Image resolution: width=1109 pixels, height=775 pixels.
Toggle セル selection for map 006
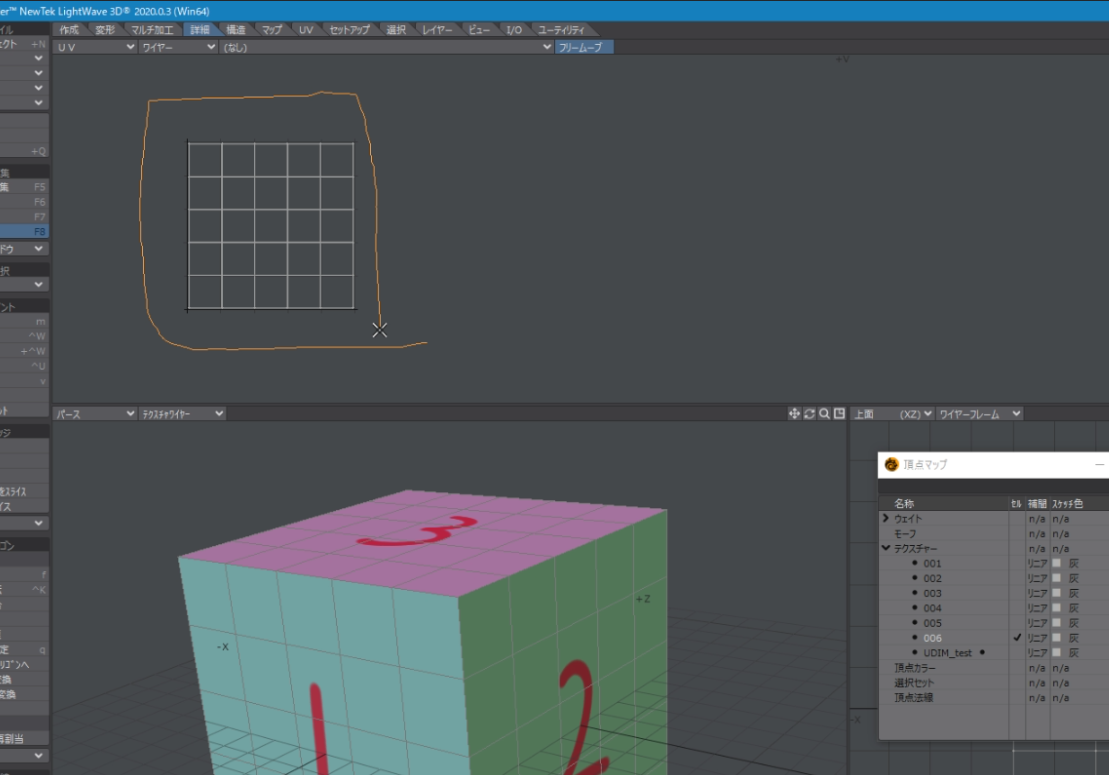[x=1017, y=638]
